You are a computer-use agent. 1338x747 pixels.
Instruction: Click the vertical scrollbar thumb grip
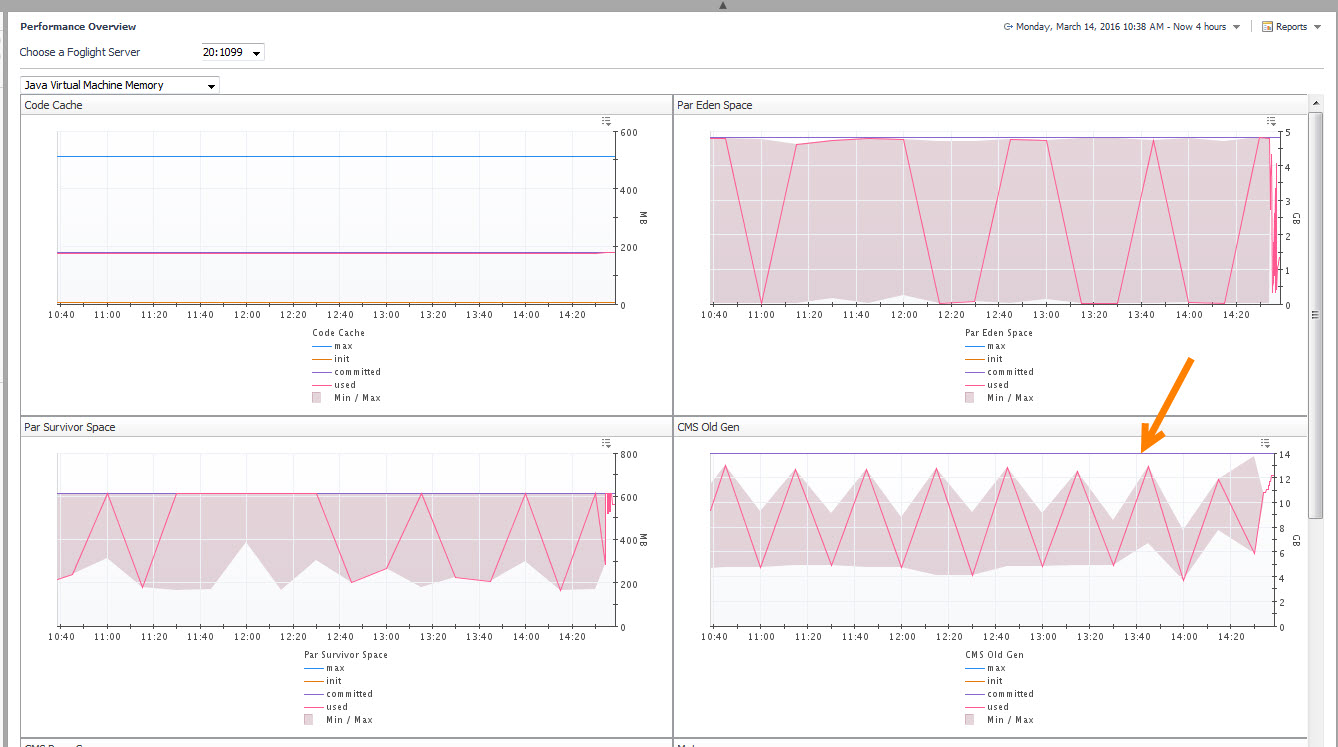[x=1317, y=315]
